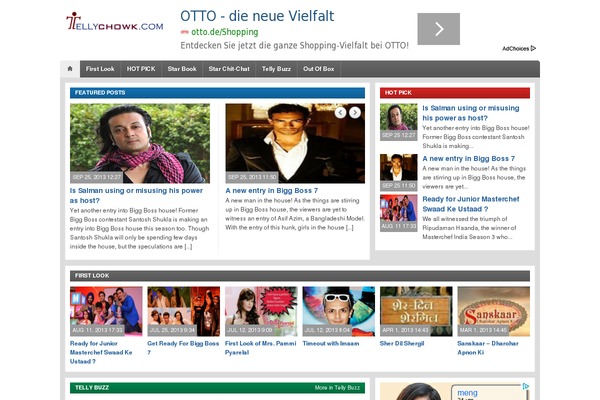Open the HOT PICK menu item
600x400 pixels.
click(x=141, y=69)
